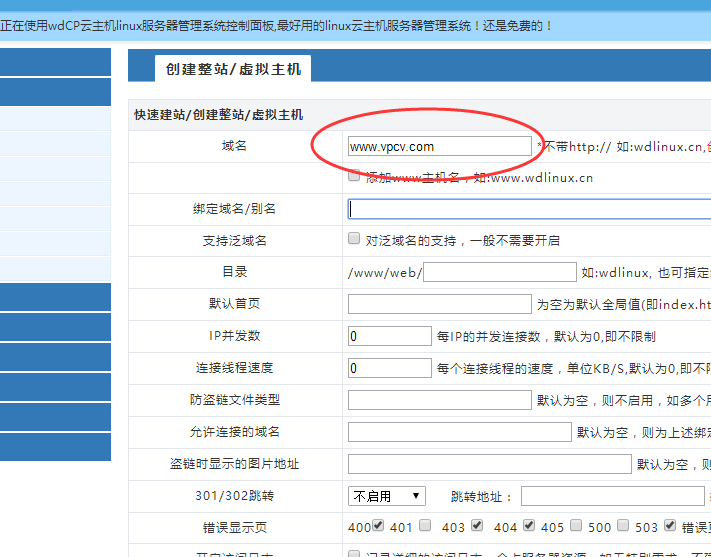The width and height of the screenshot is (711, 557).
Task: Uncheck the 400 error page checkbox
Action: (378, 526)
